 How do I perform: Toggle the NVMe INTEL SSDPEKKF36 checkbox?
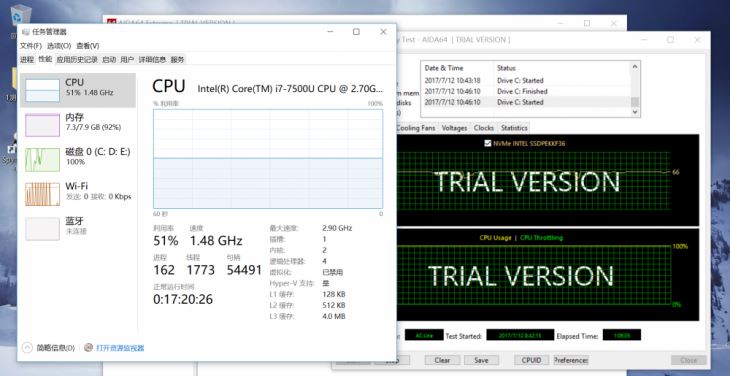488,143
